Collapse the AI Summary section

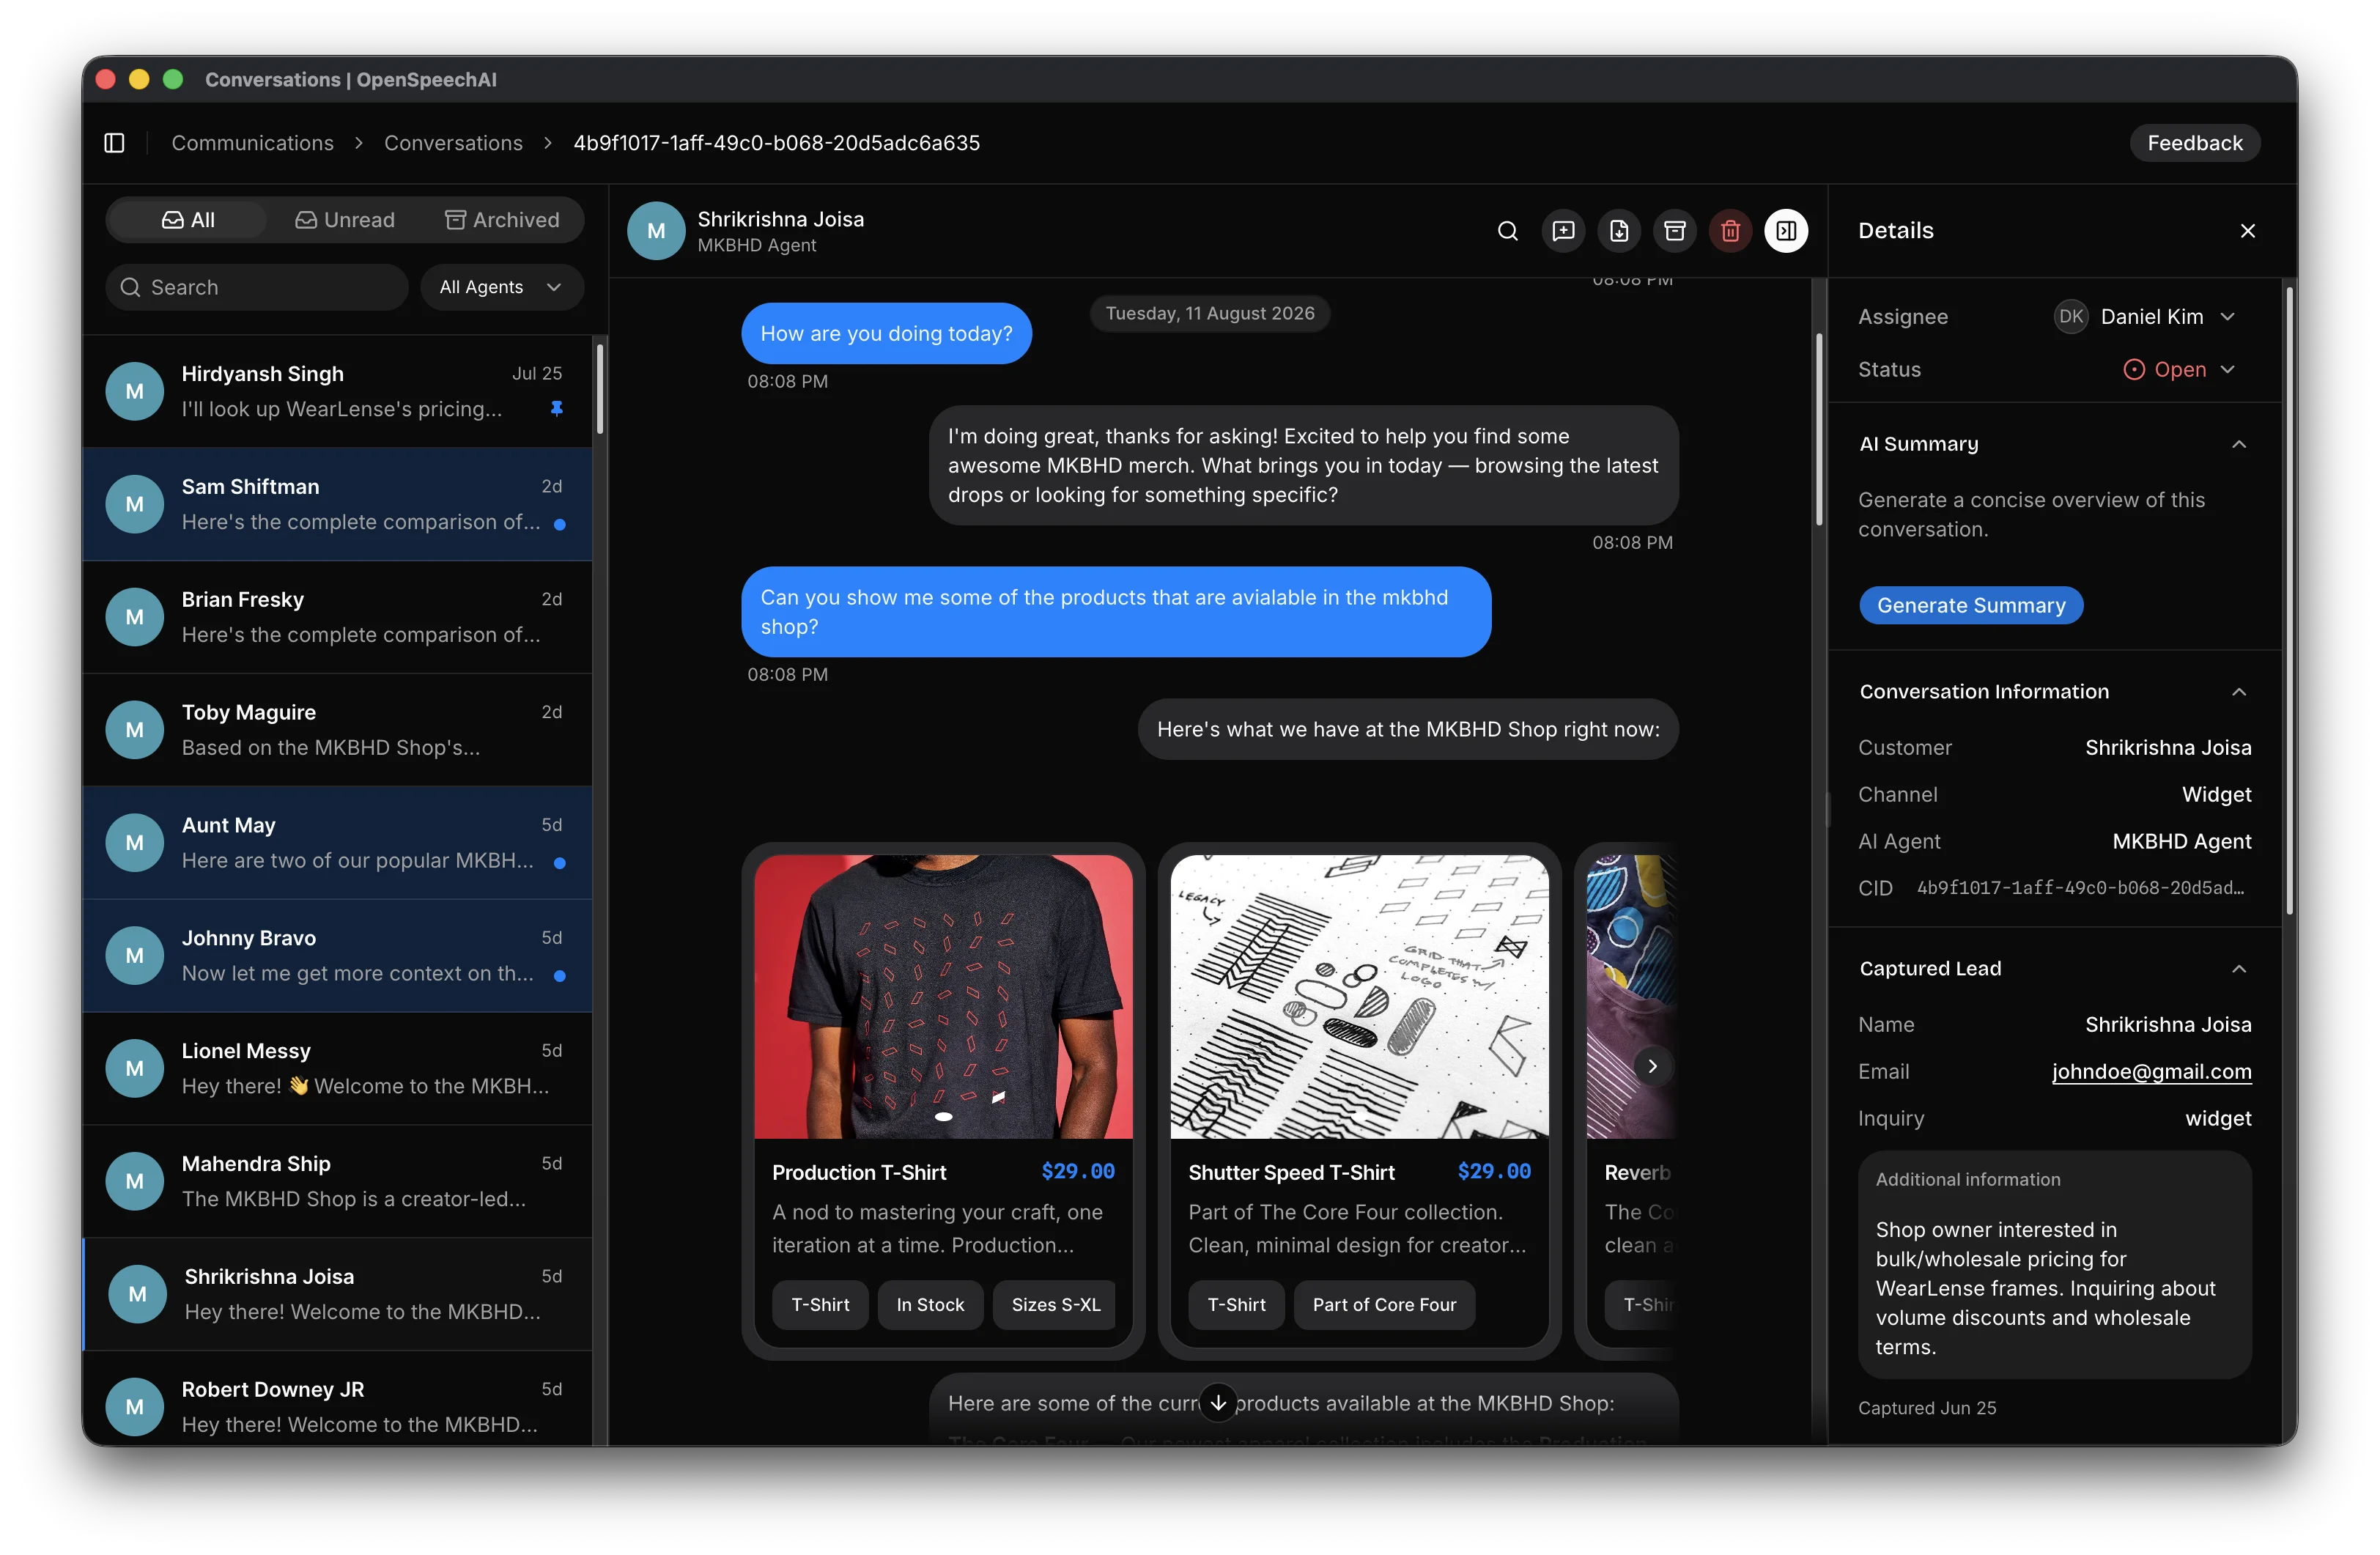click(2239, 444)
